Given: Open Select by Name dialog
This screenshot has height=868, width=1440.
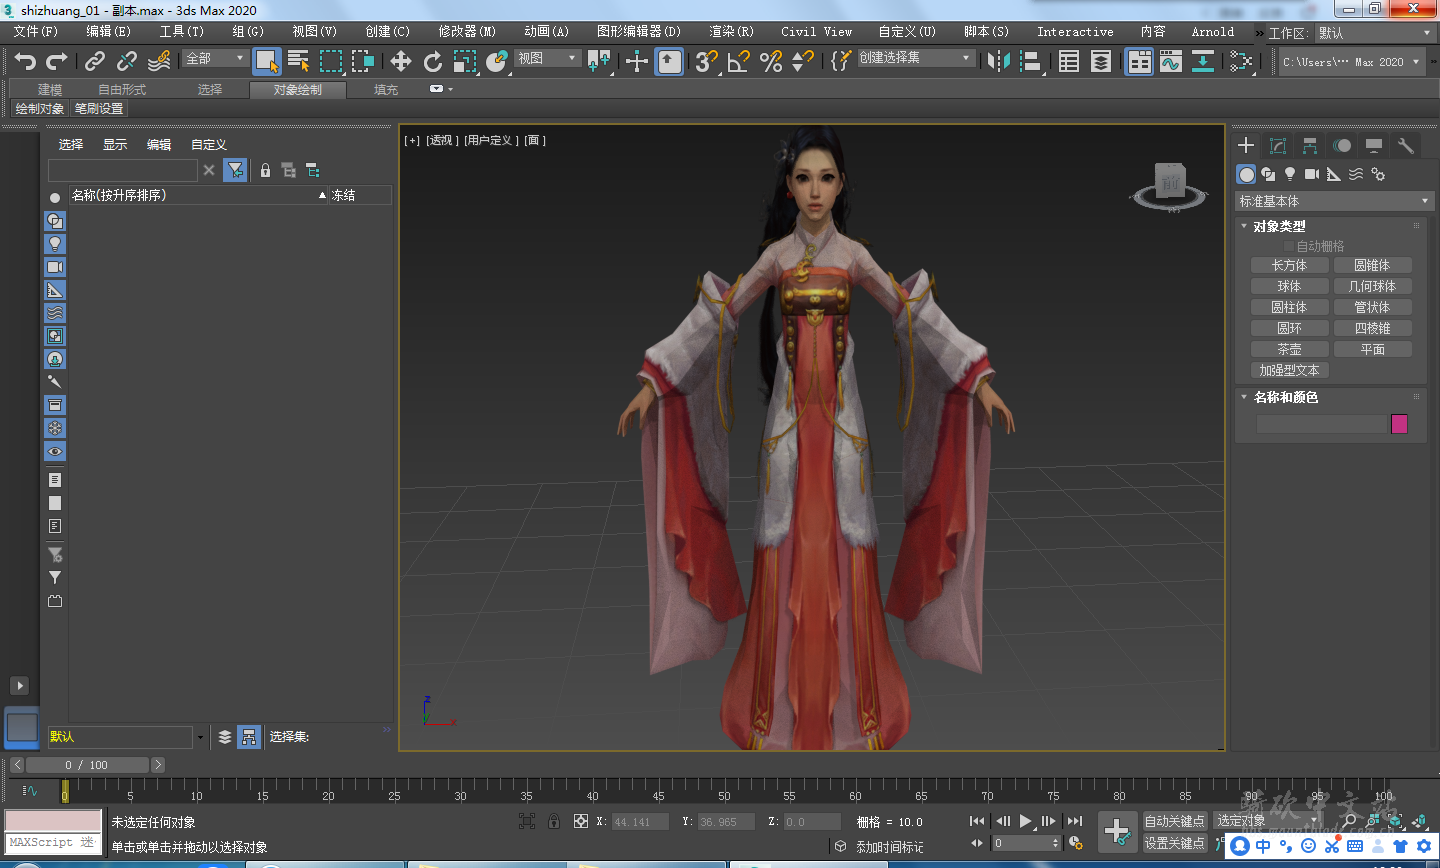Looking at the screenshot, I should [x=298, y=62].
